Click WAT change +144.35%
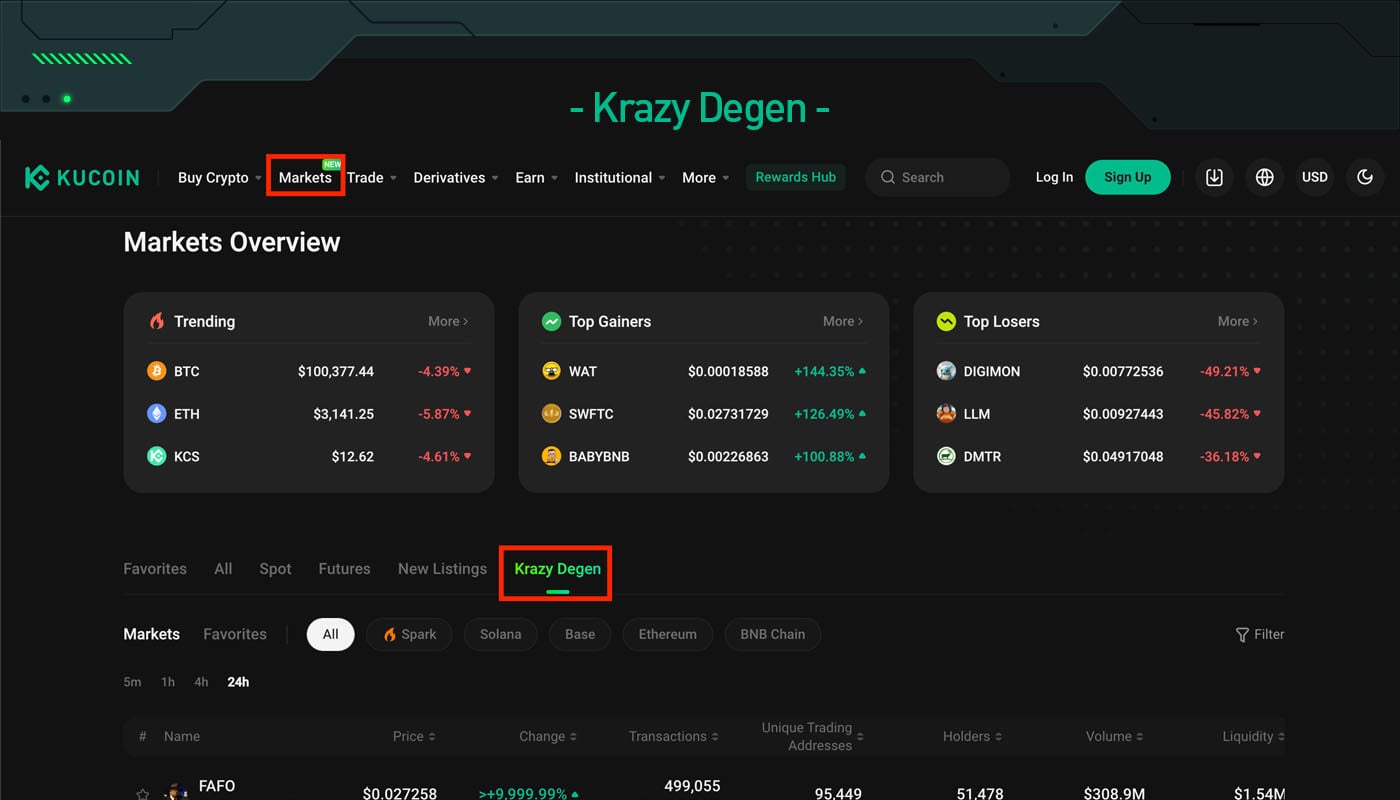This screenshot has width=1400, height=800. point(830,371)
